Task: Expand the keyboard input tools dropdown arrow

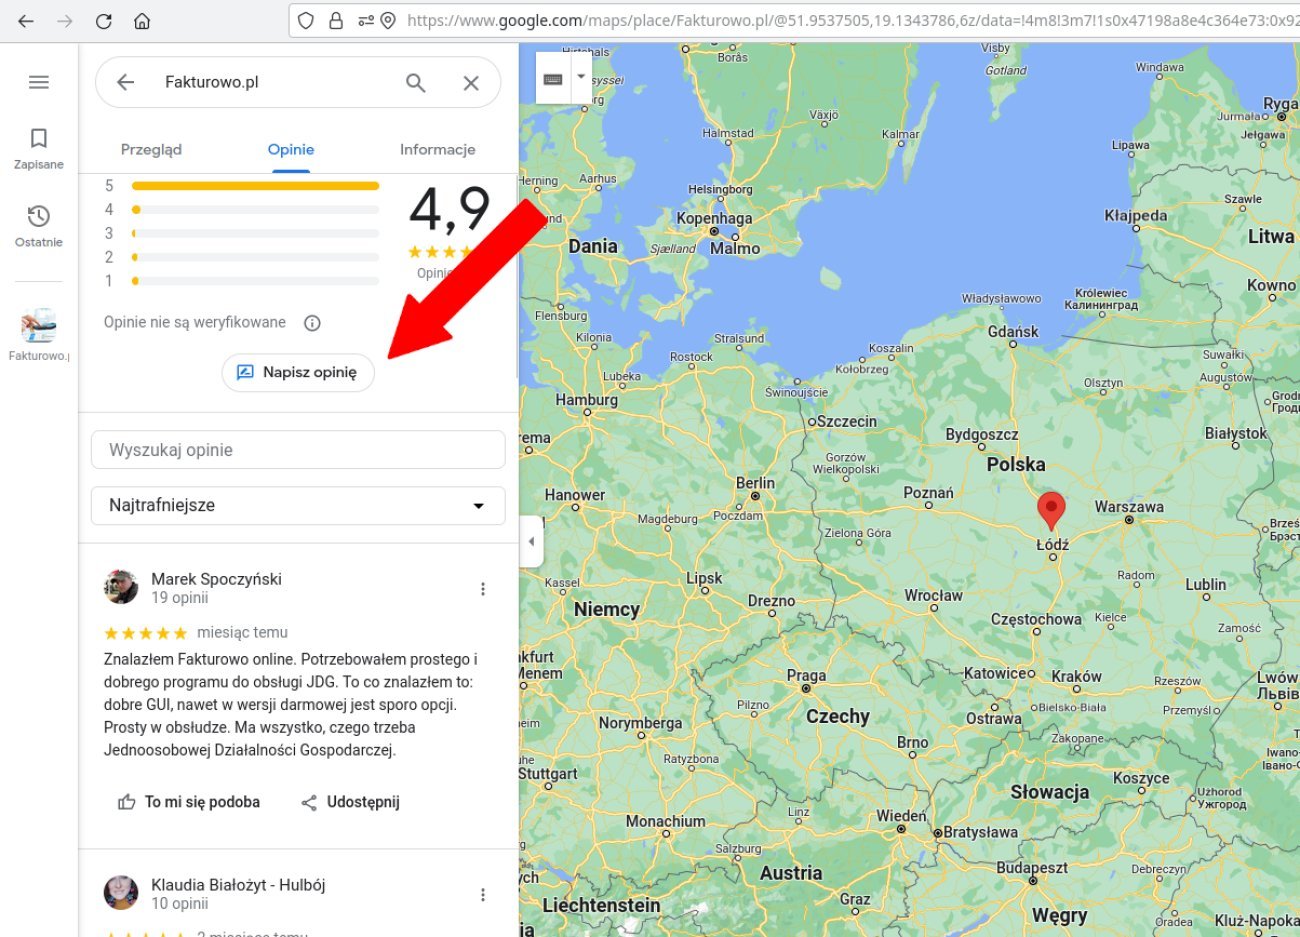Action: click(581, 78)
